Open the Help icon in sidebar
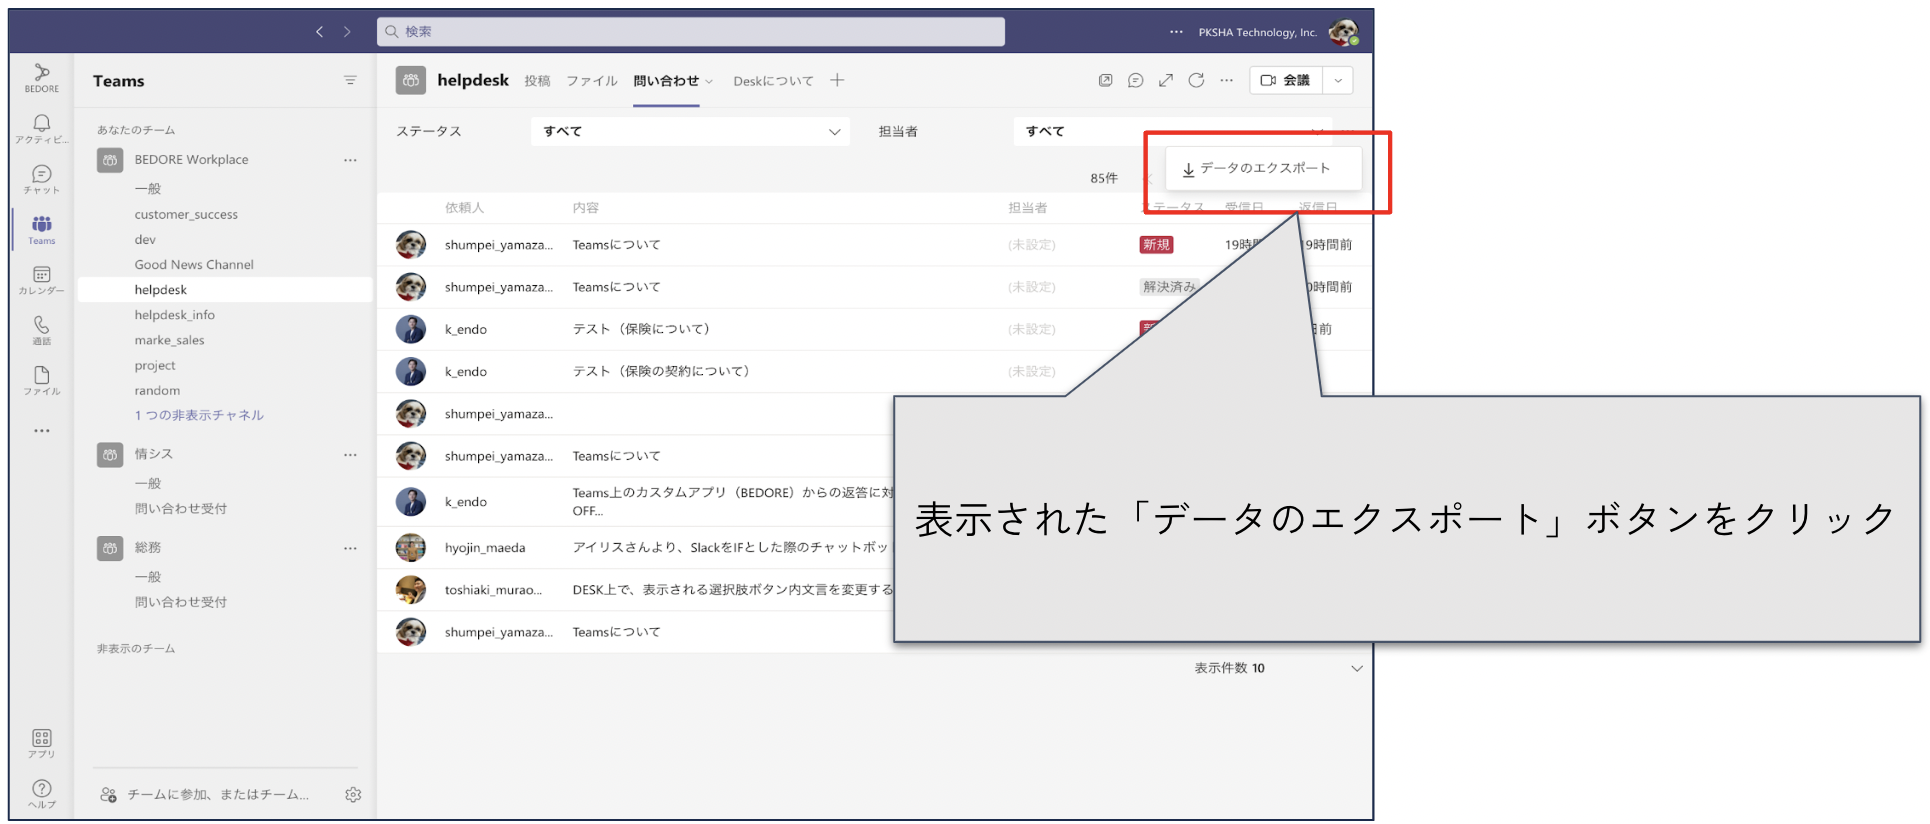1930x824 pixels. 41,794
